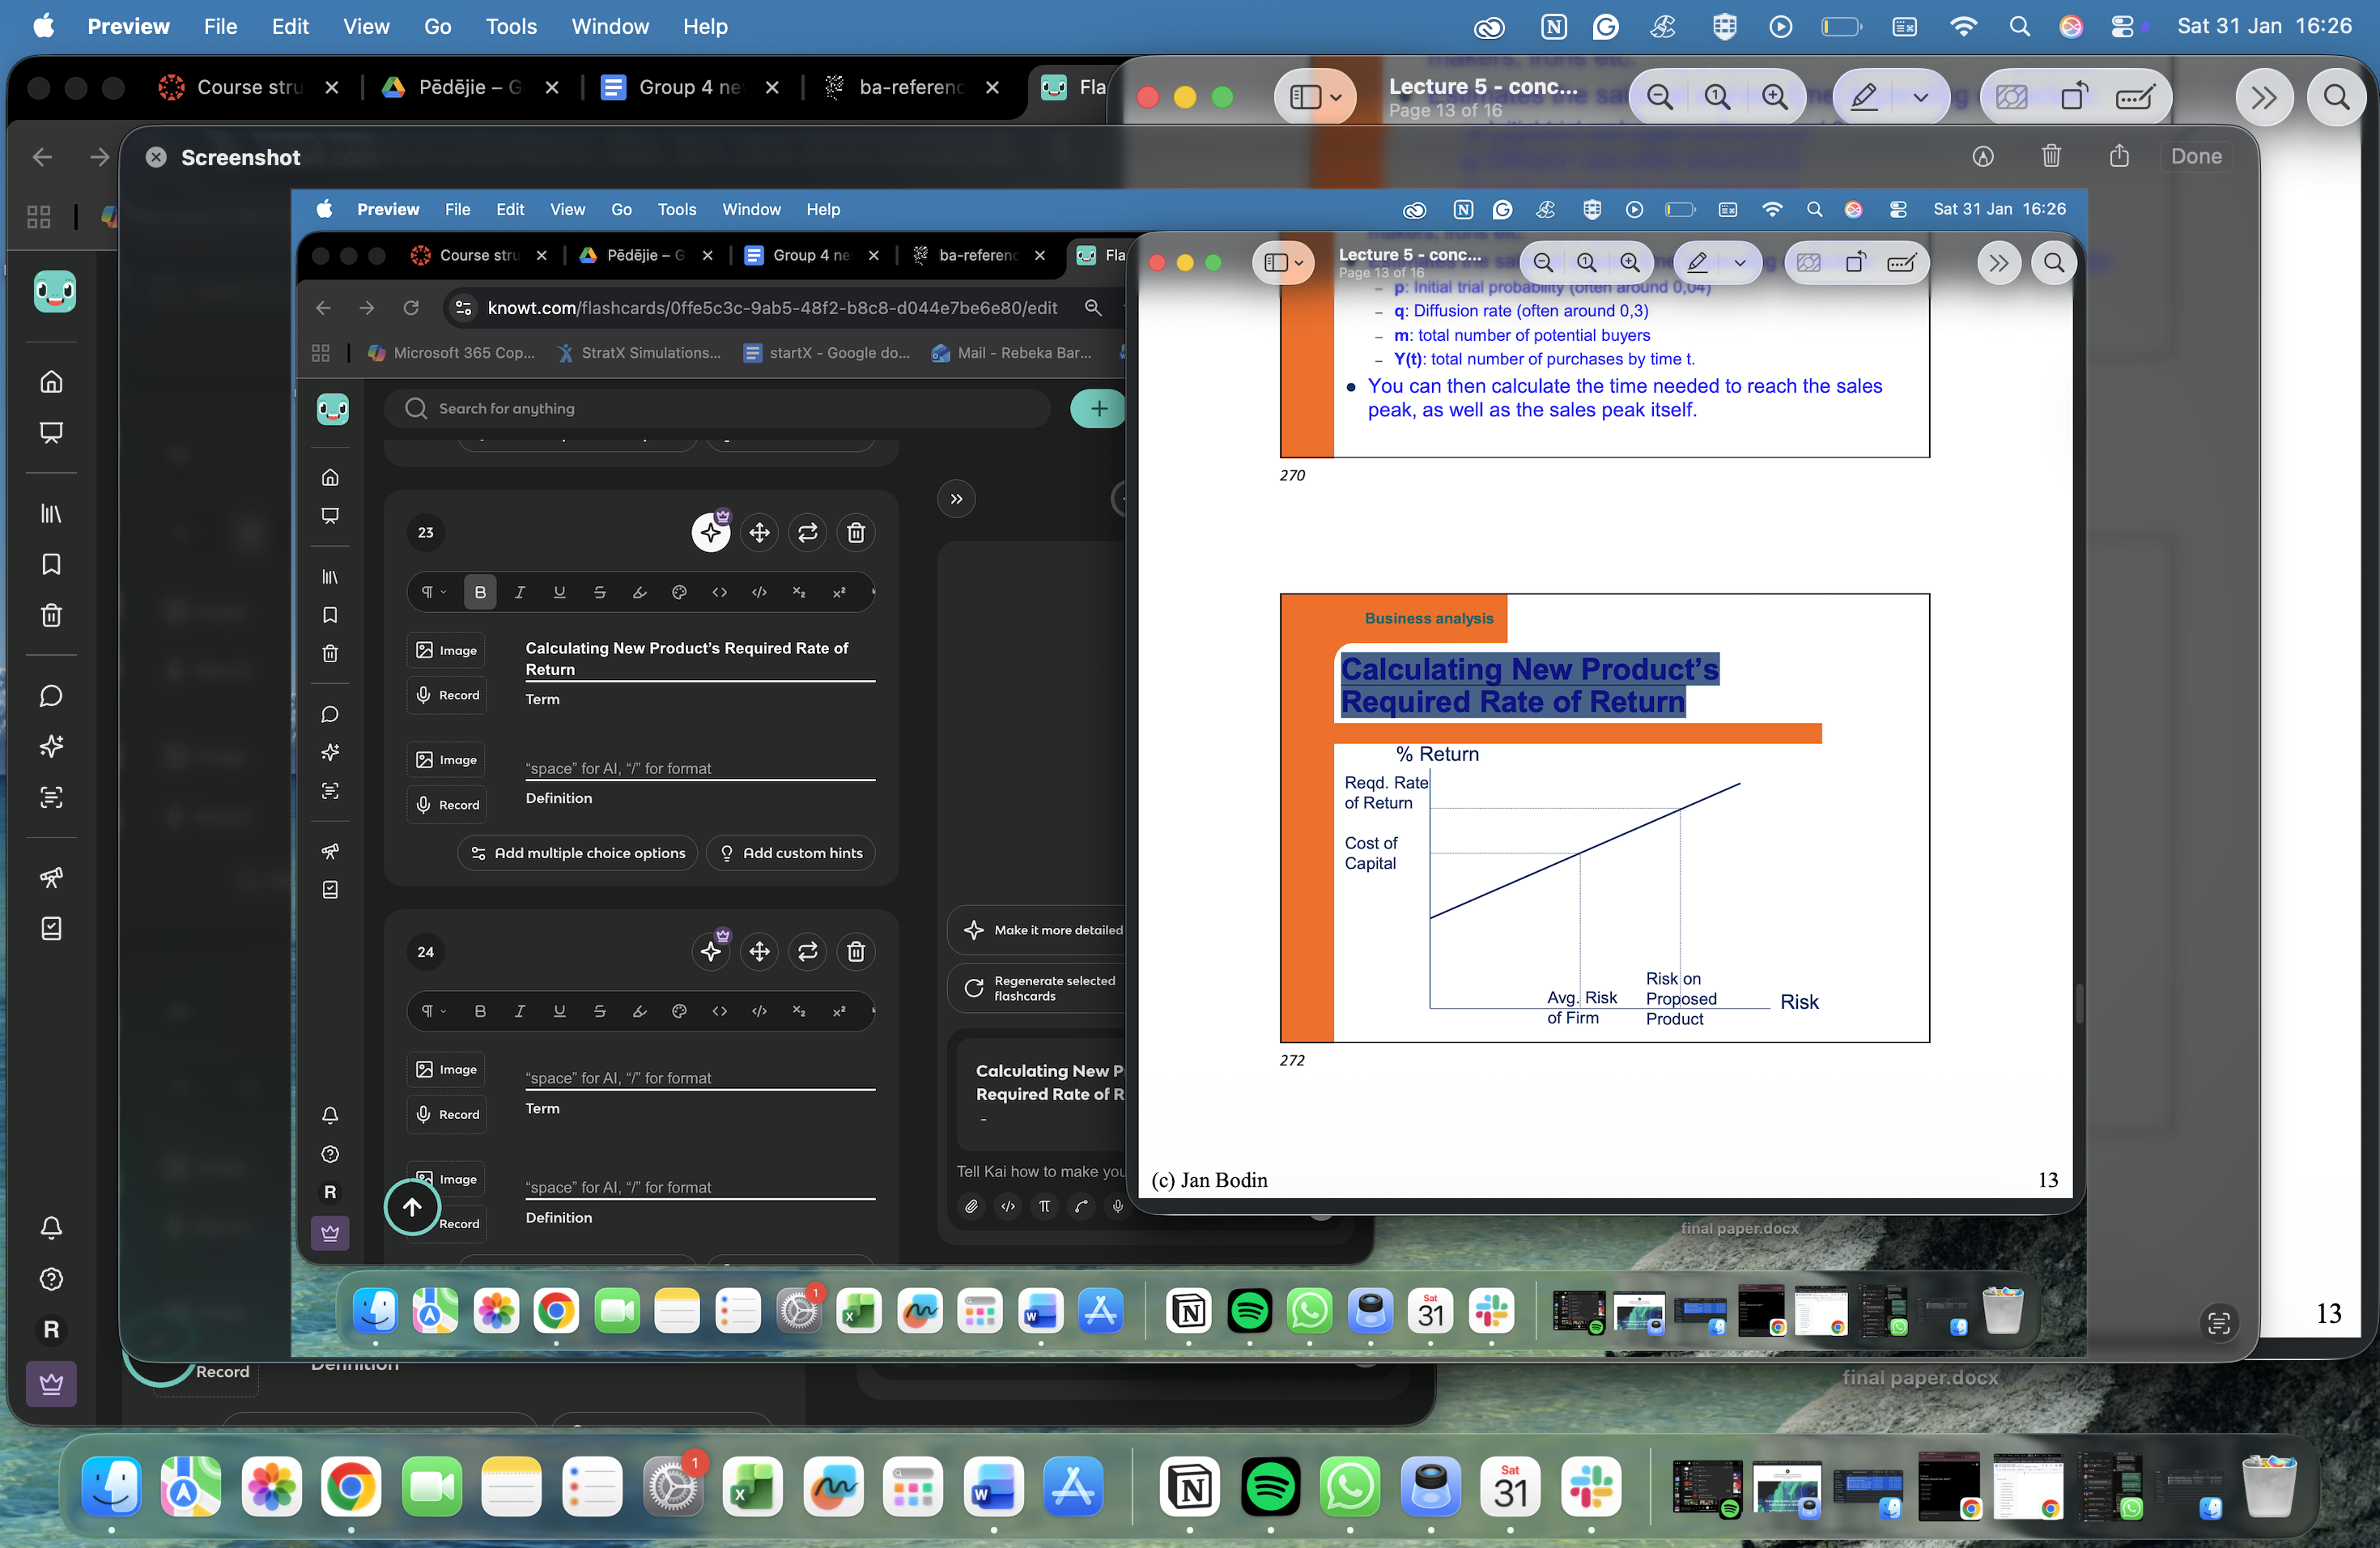Open the form filling tool in the topmost Preview toolbar
The width and height of the screenshot is (2380, 1548).
click(2135, 97)
